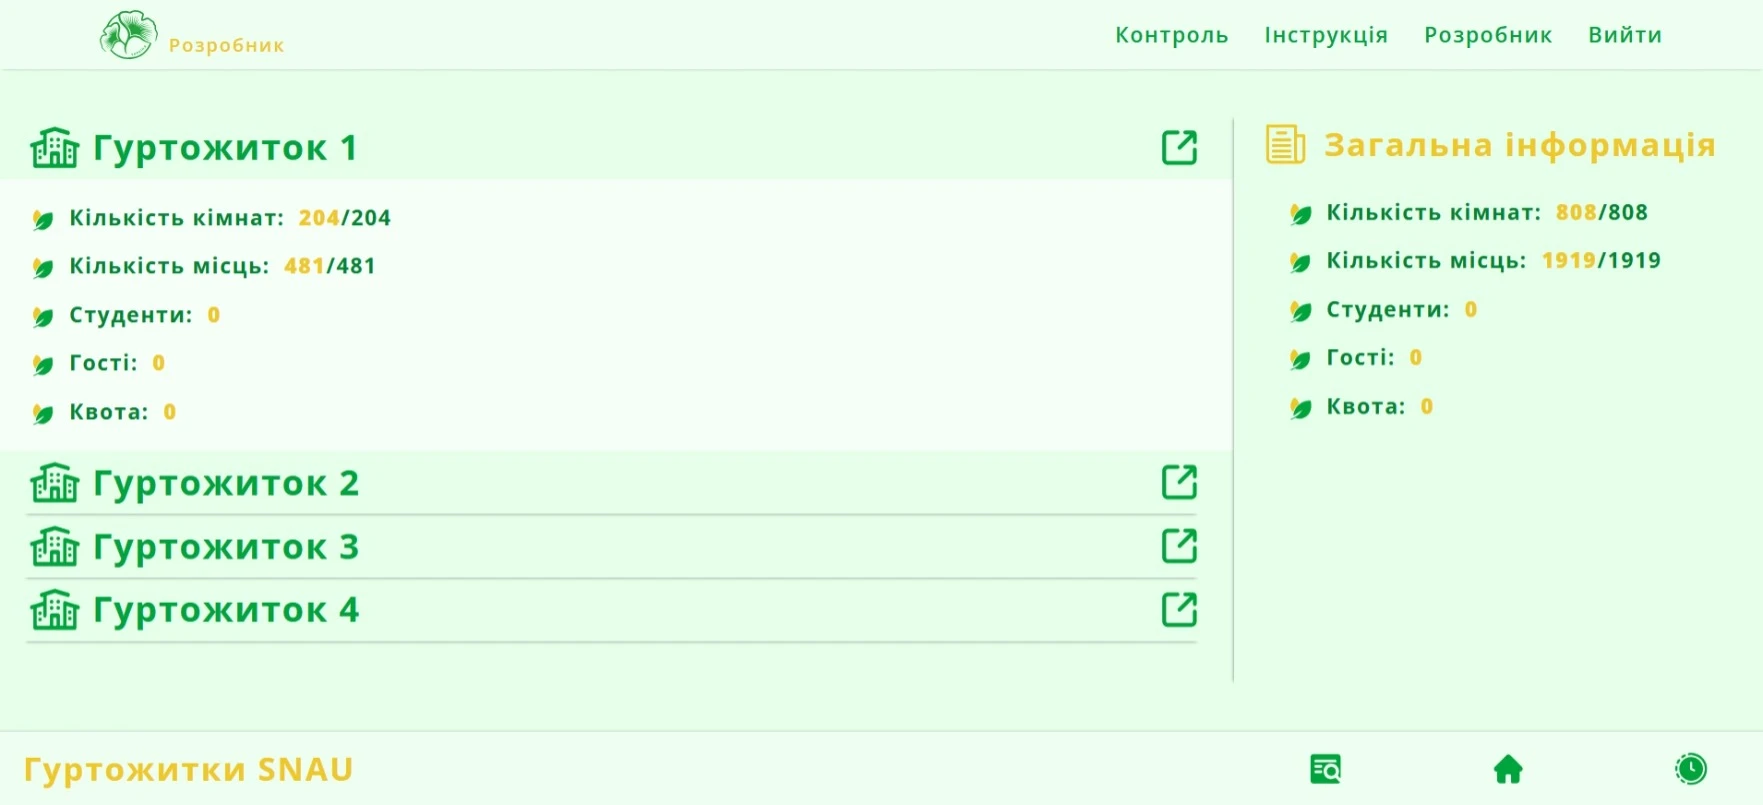Open Гуртожиток 3 external link icon
1763x805 pixels.
coord(1179,546)
